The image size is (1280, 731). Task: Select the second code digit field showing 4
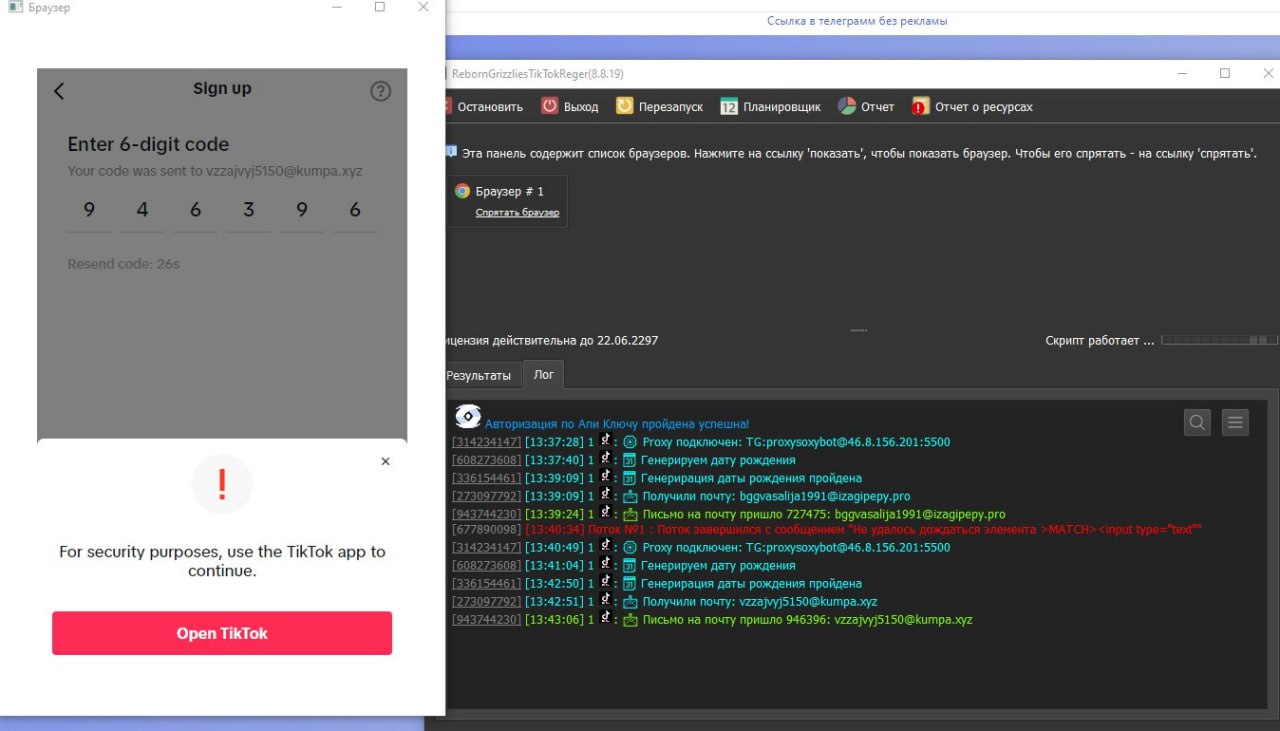click(142, 211)
